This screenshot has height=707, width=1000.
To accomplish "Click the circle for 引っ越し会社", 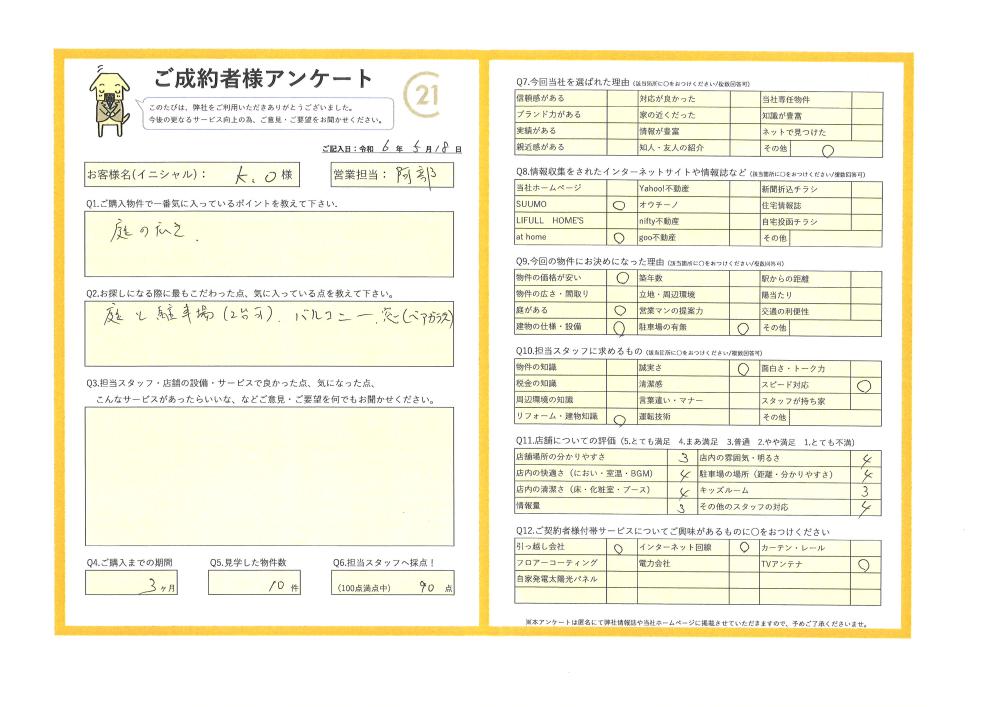I will (618, 548).
